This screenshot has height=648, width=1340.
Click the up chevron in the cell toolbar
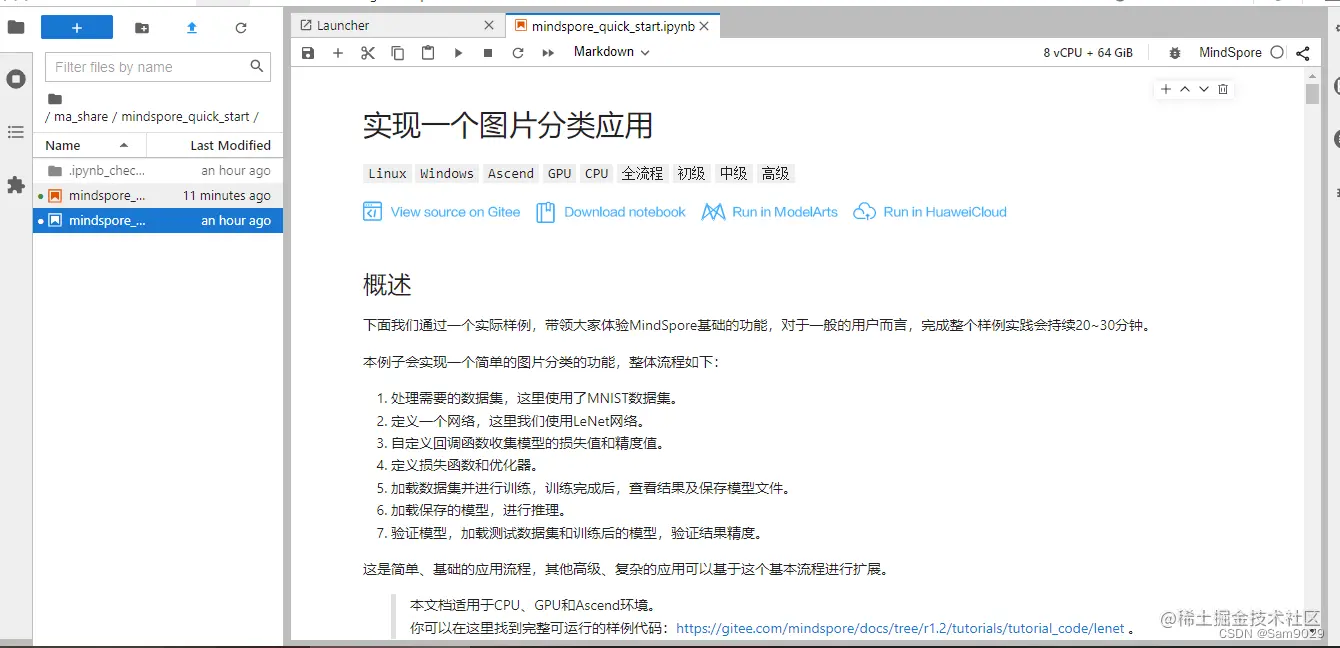[x=1184, y=89]
